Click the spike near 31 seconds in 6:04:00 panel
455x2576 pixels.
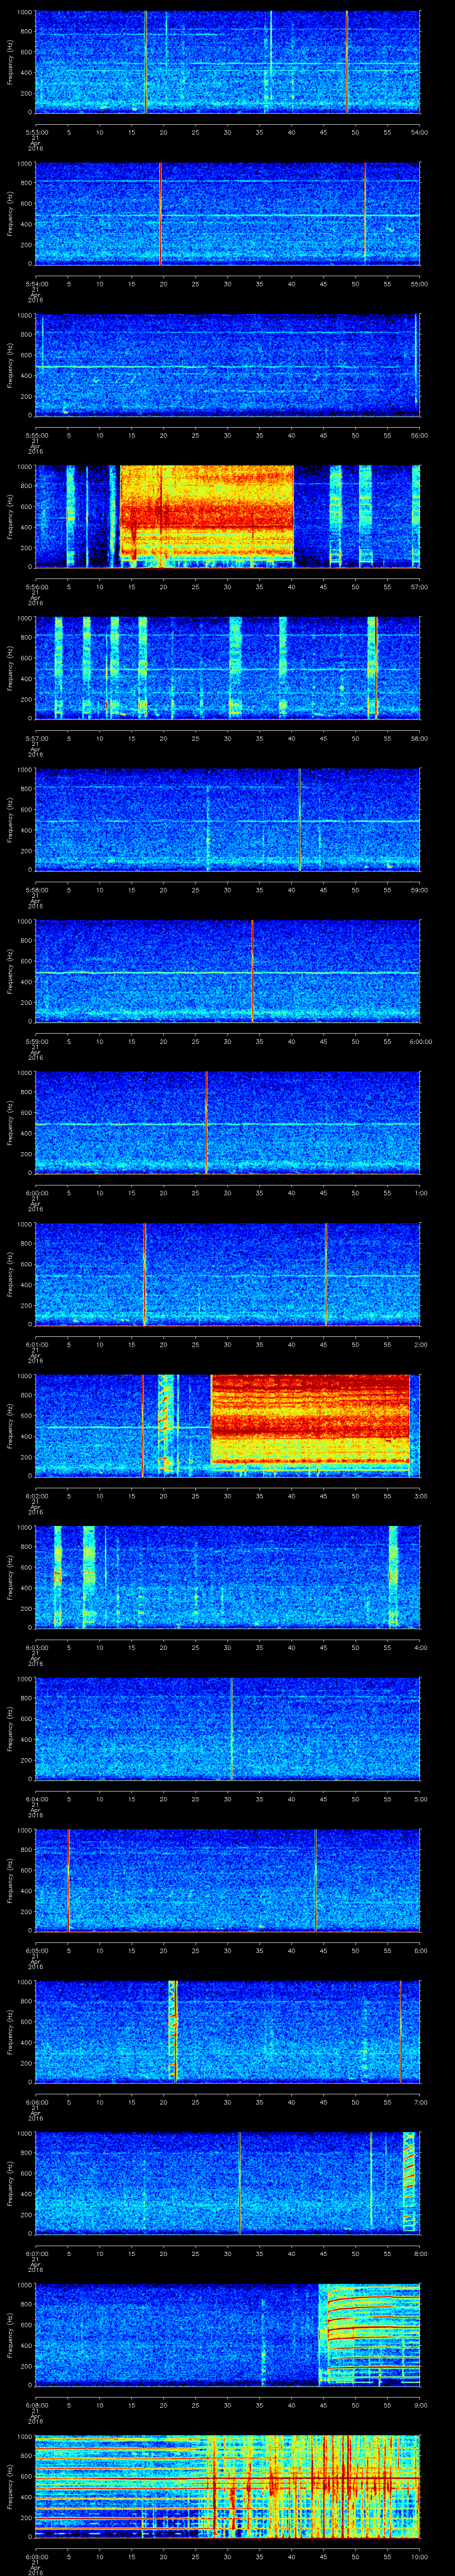231,1727
